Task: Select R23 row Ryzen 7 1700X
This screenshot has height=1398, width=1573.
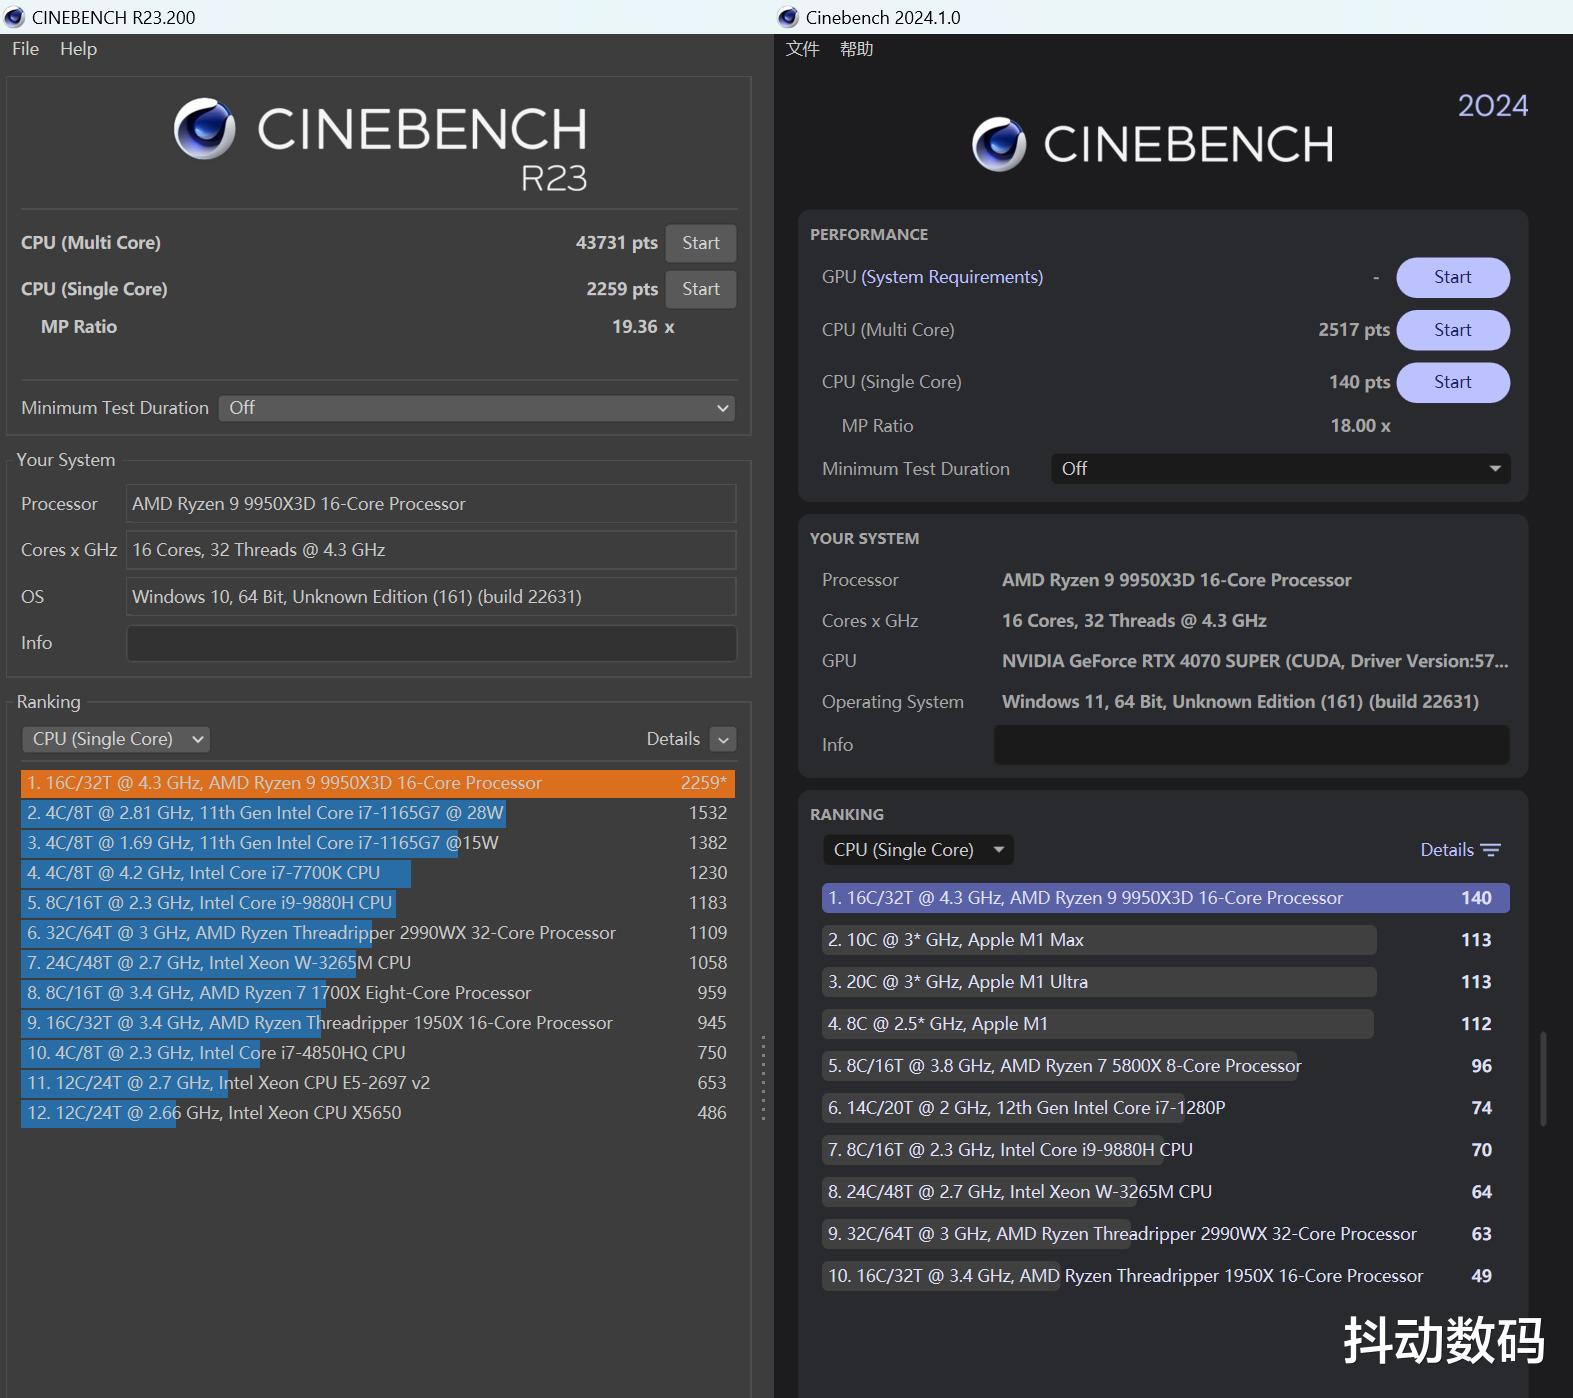Action: tap(378, 993)
